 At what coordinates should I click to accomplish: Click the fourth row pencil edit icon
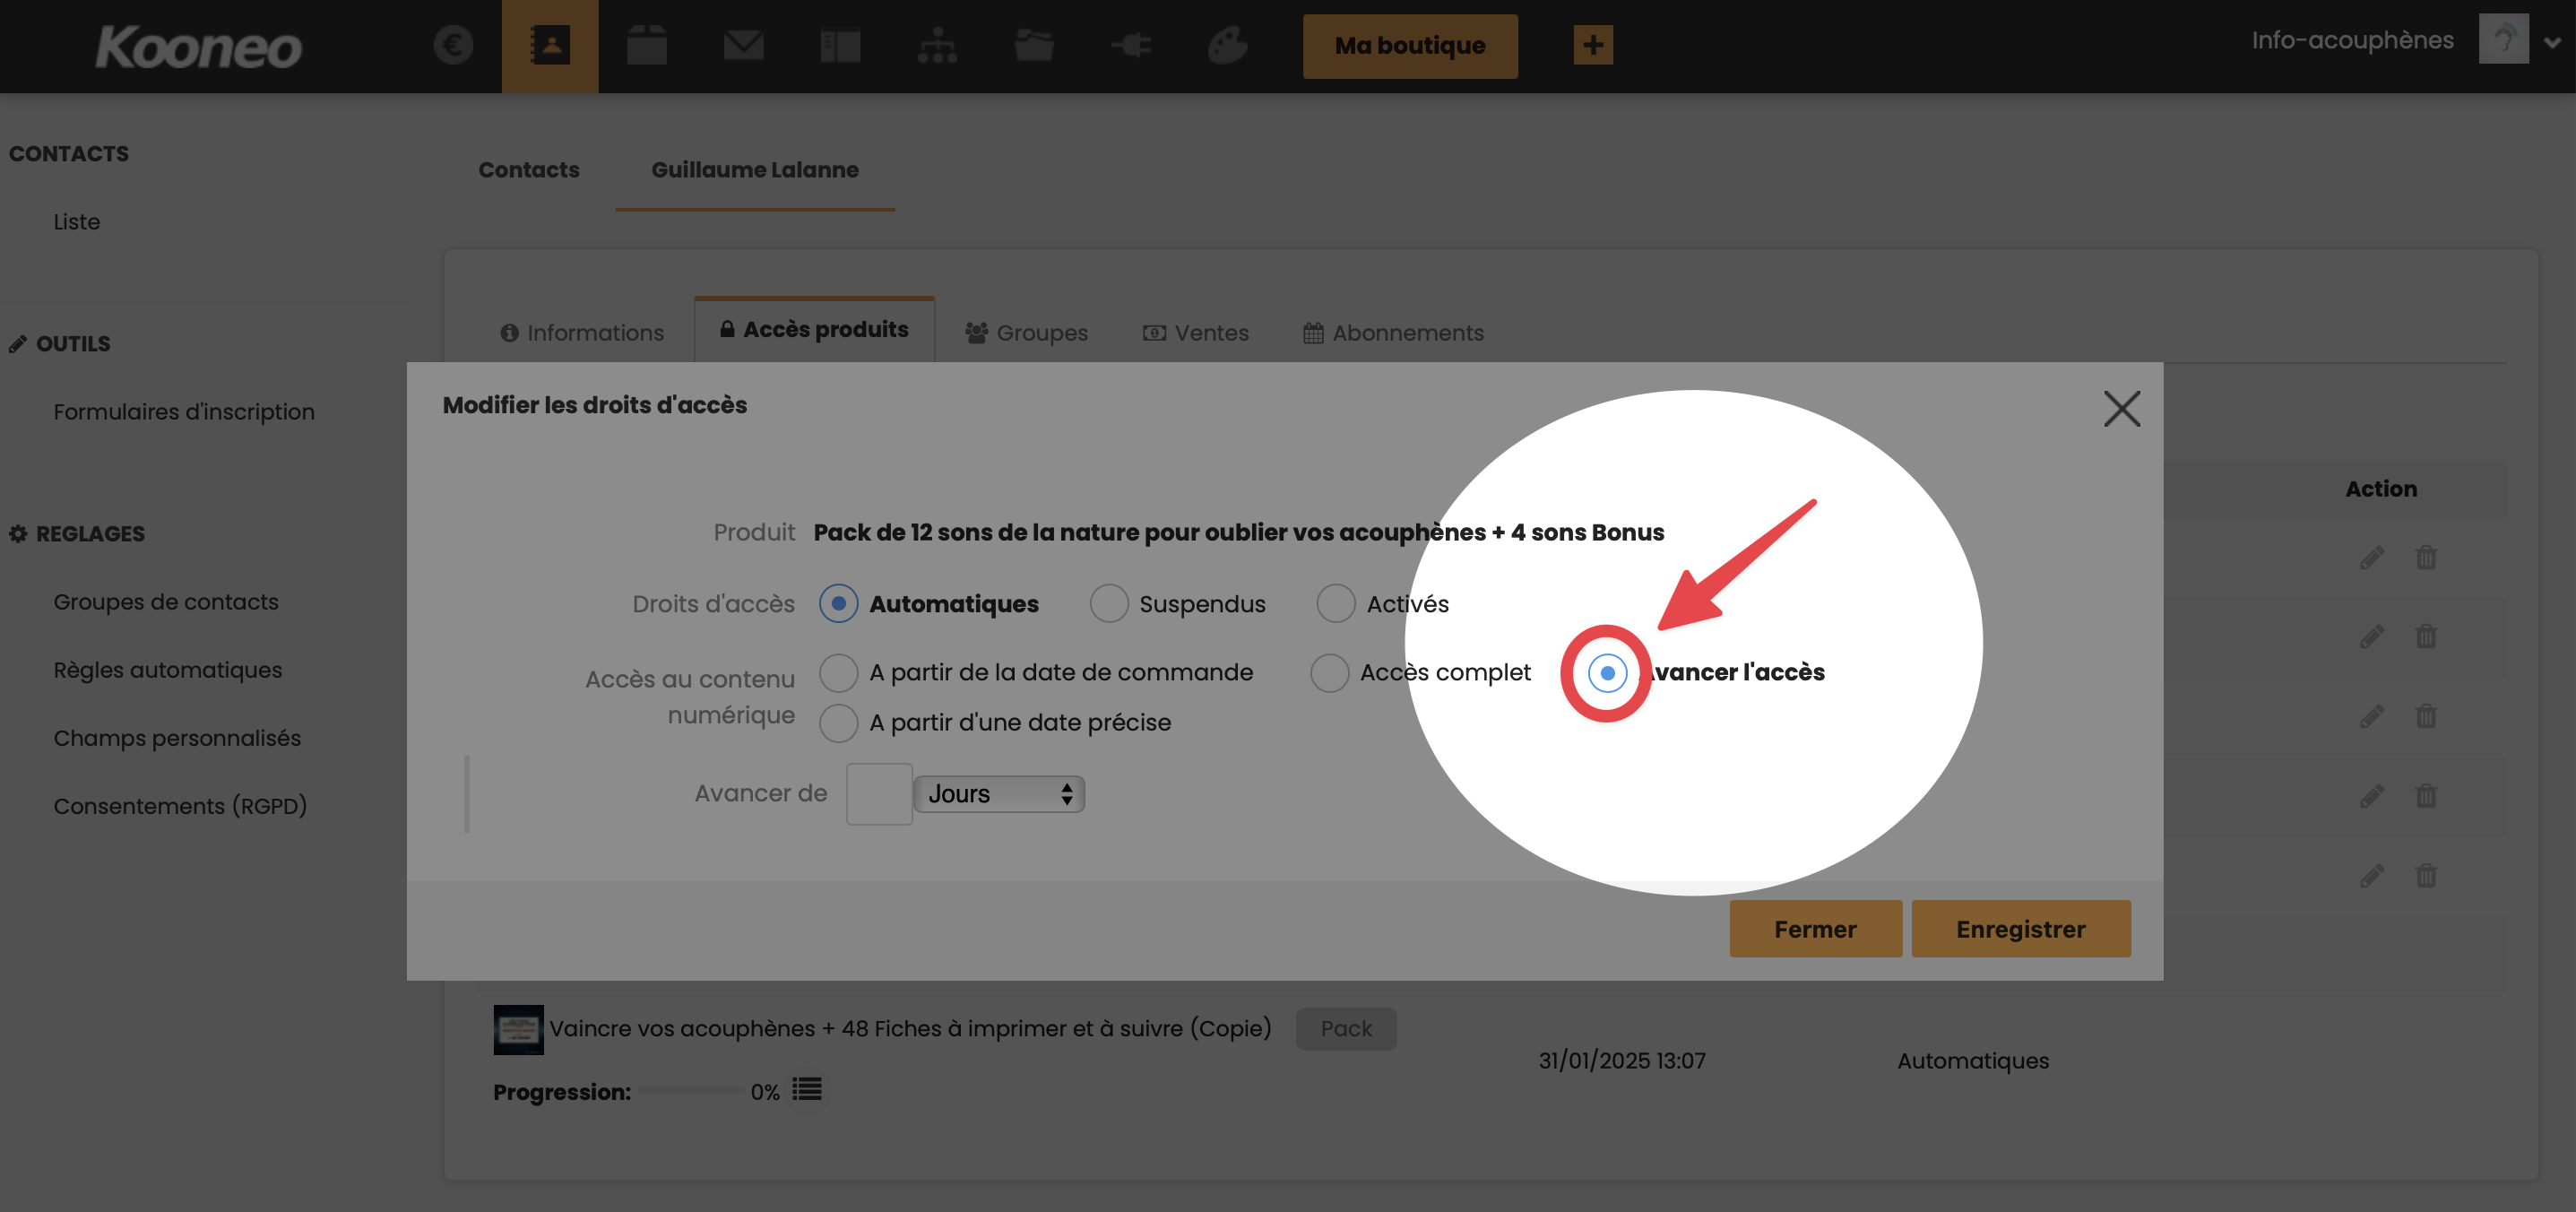(x=2372, y=796)
